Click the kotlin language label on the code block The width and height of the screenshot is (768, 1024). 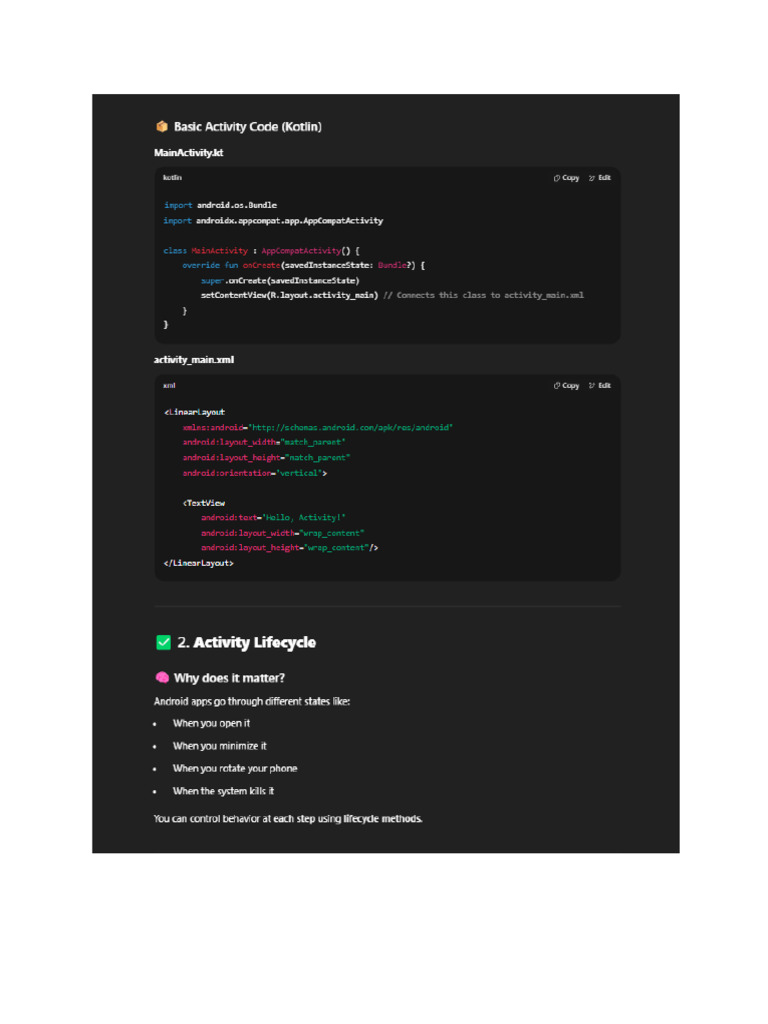(x=173, y=178)
